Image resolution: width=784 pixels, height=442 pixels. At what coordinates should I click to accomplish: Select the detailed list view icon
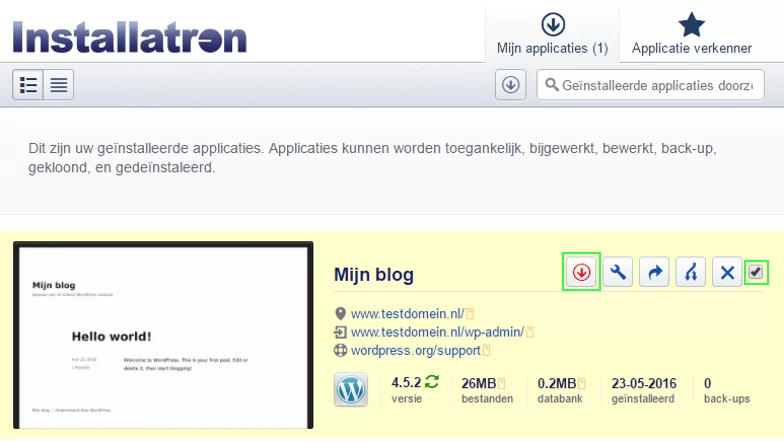tap(28, 85)
